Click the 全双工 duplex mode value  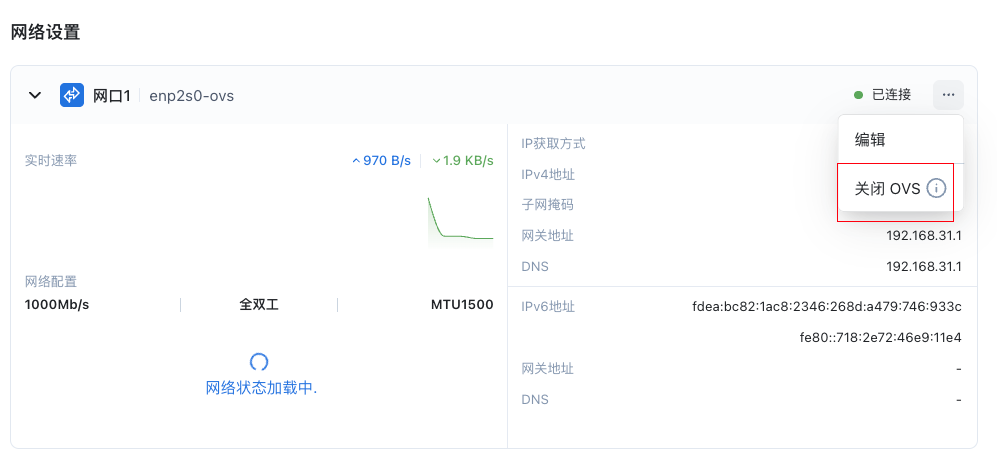(x=259, y=304)
